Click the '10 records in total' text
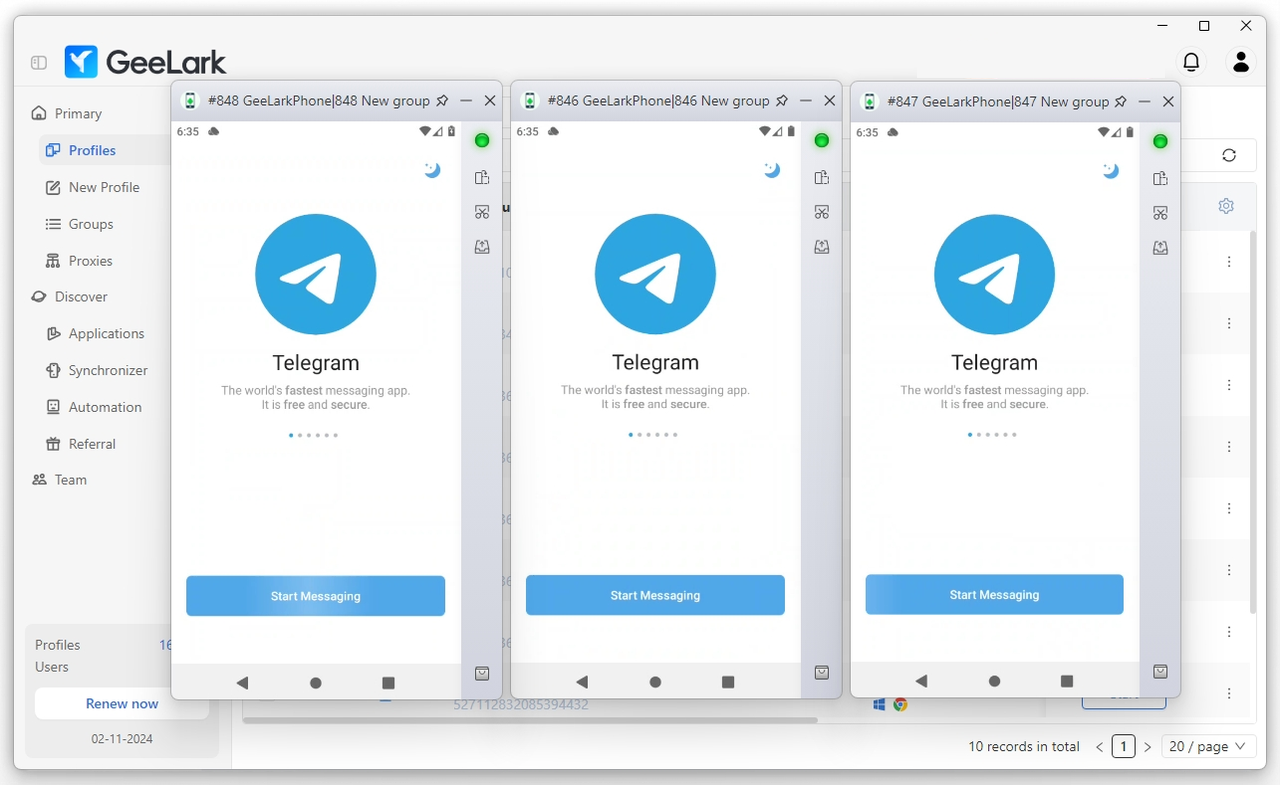Viewport: 1280px width, 785px height. pyautogui.click(x=1024, y=746)
